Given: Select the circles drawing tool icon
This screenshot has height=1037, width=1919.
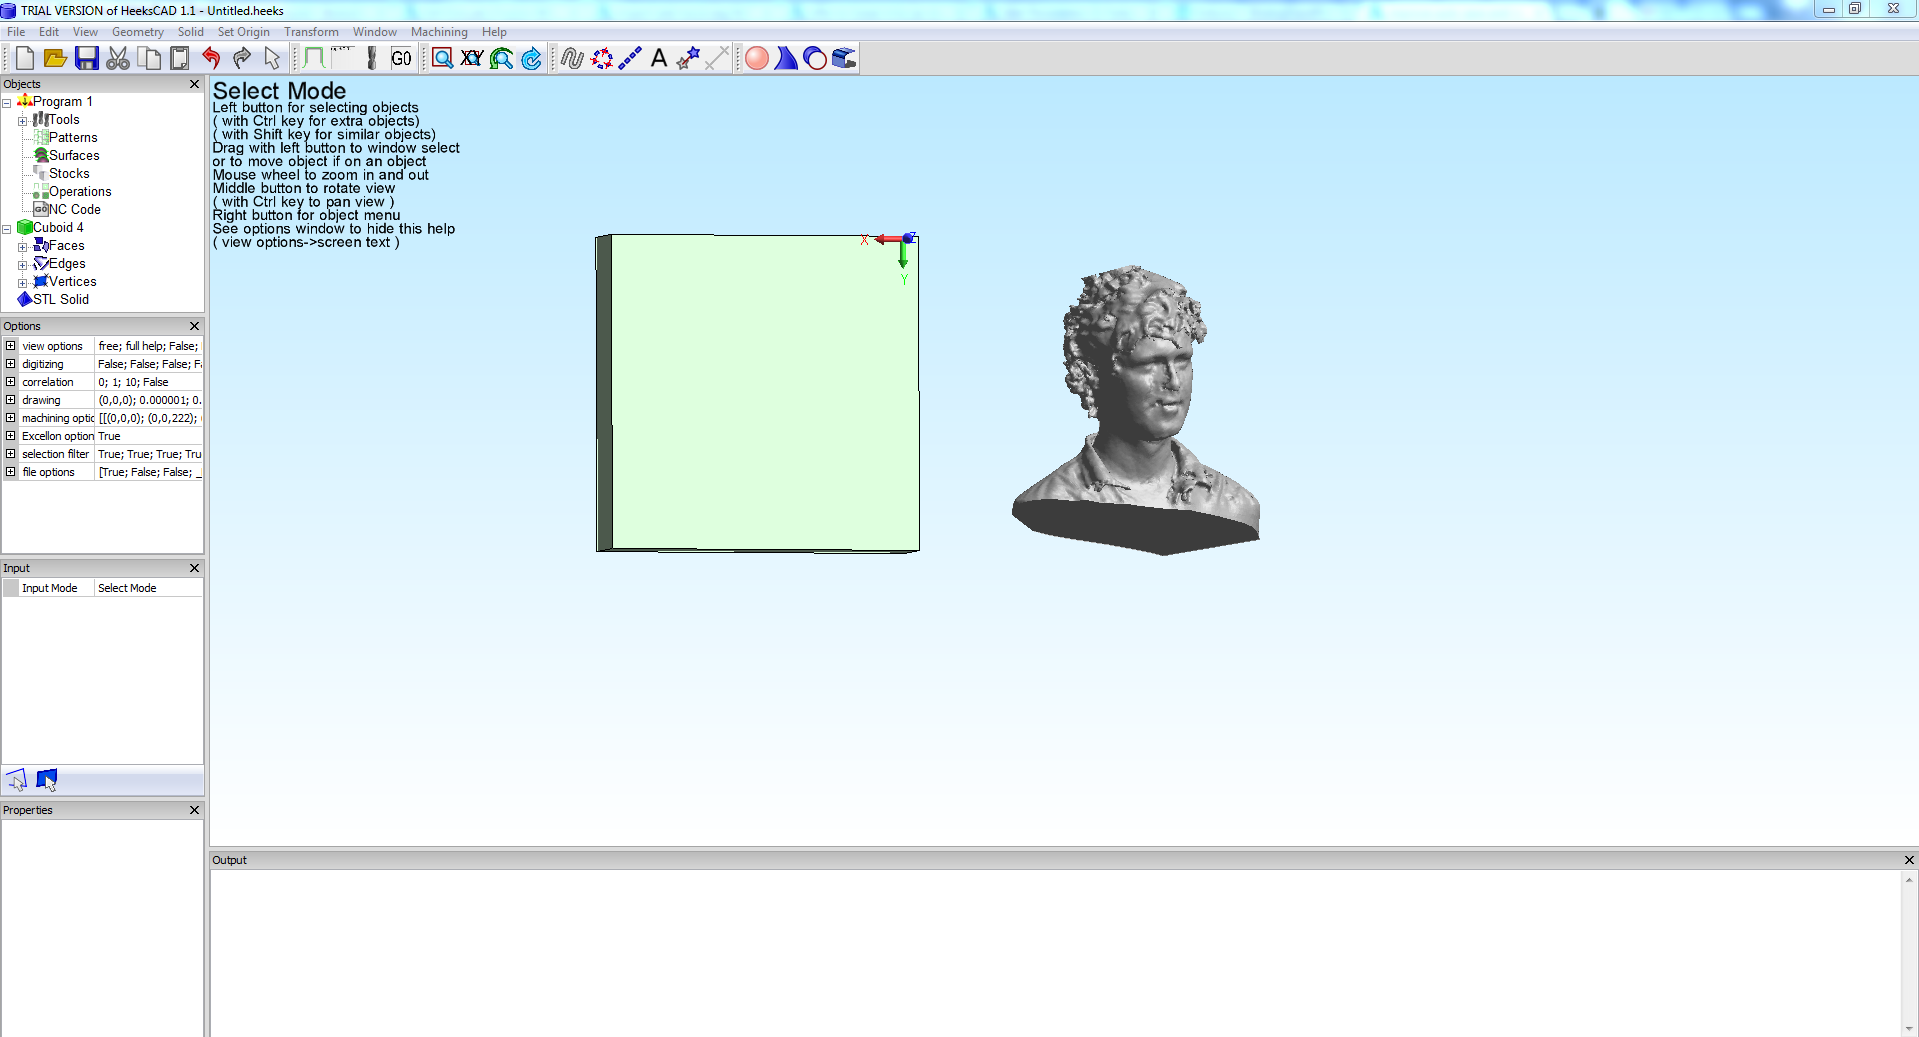Looking at the screenshot, I should click(x=602, y=59).
